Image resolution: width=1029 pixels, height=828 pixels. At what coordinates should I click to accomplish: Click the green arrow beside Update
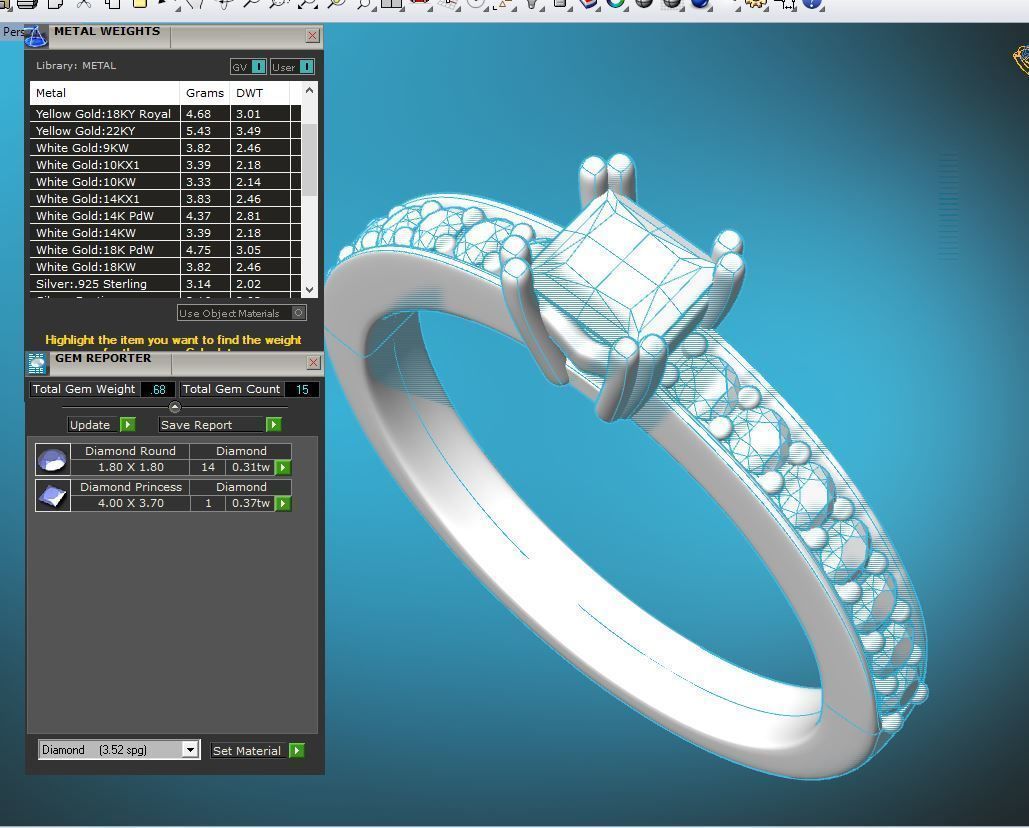(128, 424)
